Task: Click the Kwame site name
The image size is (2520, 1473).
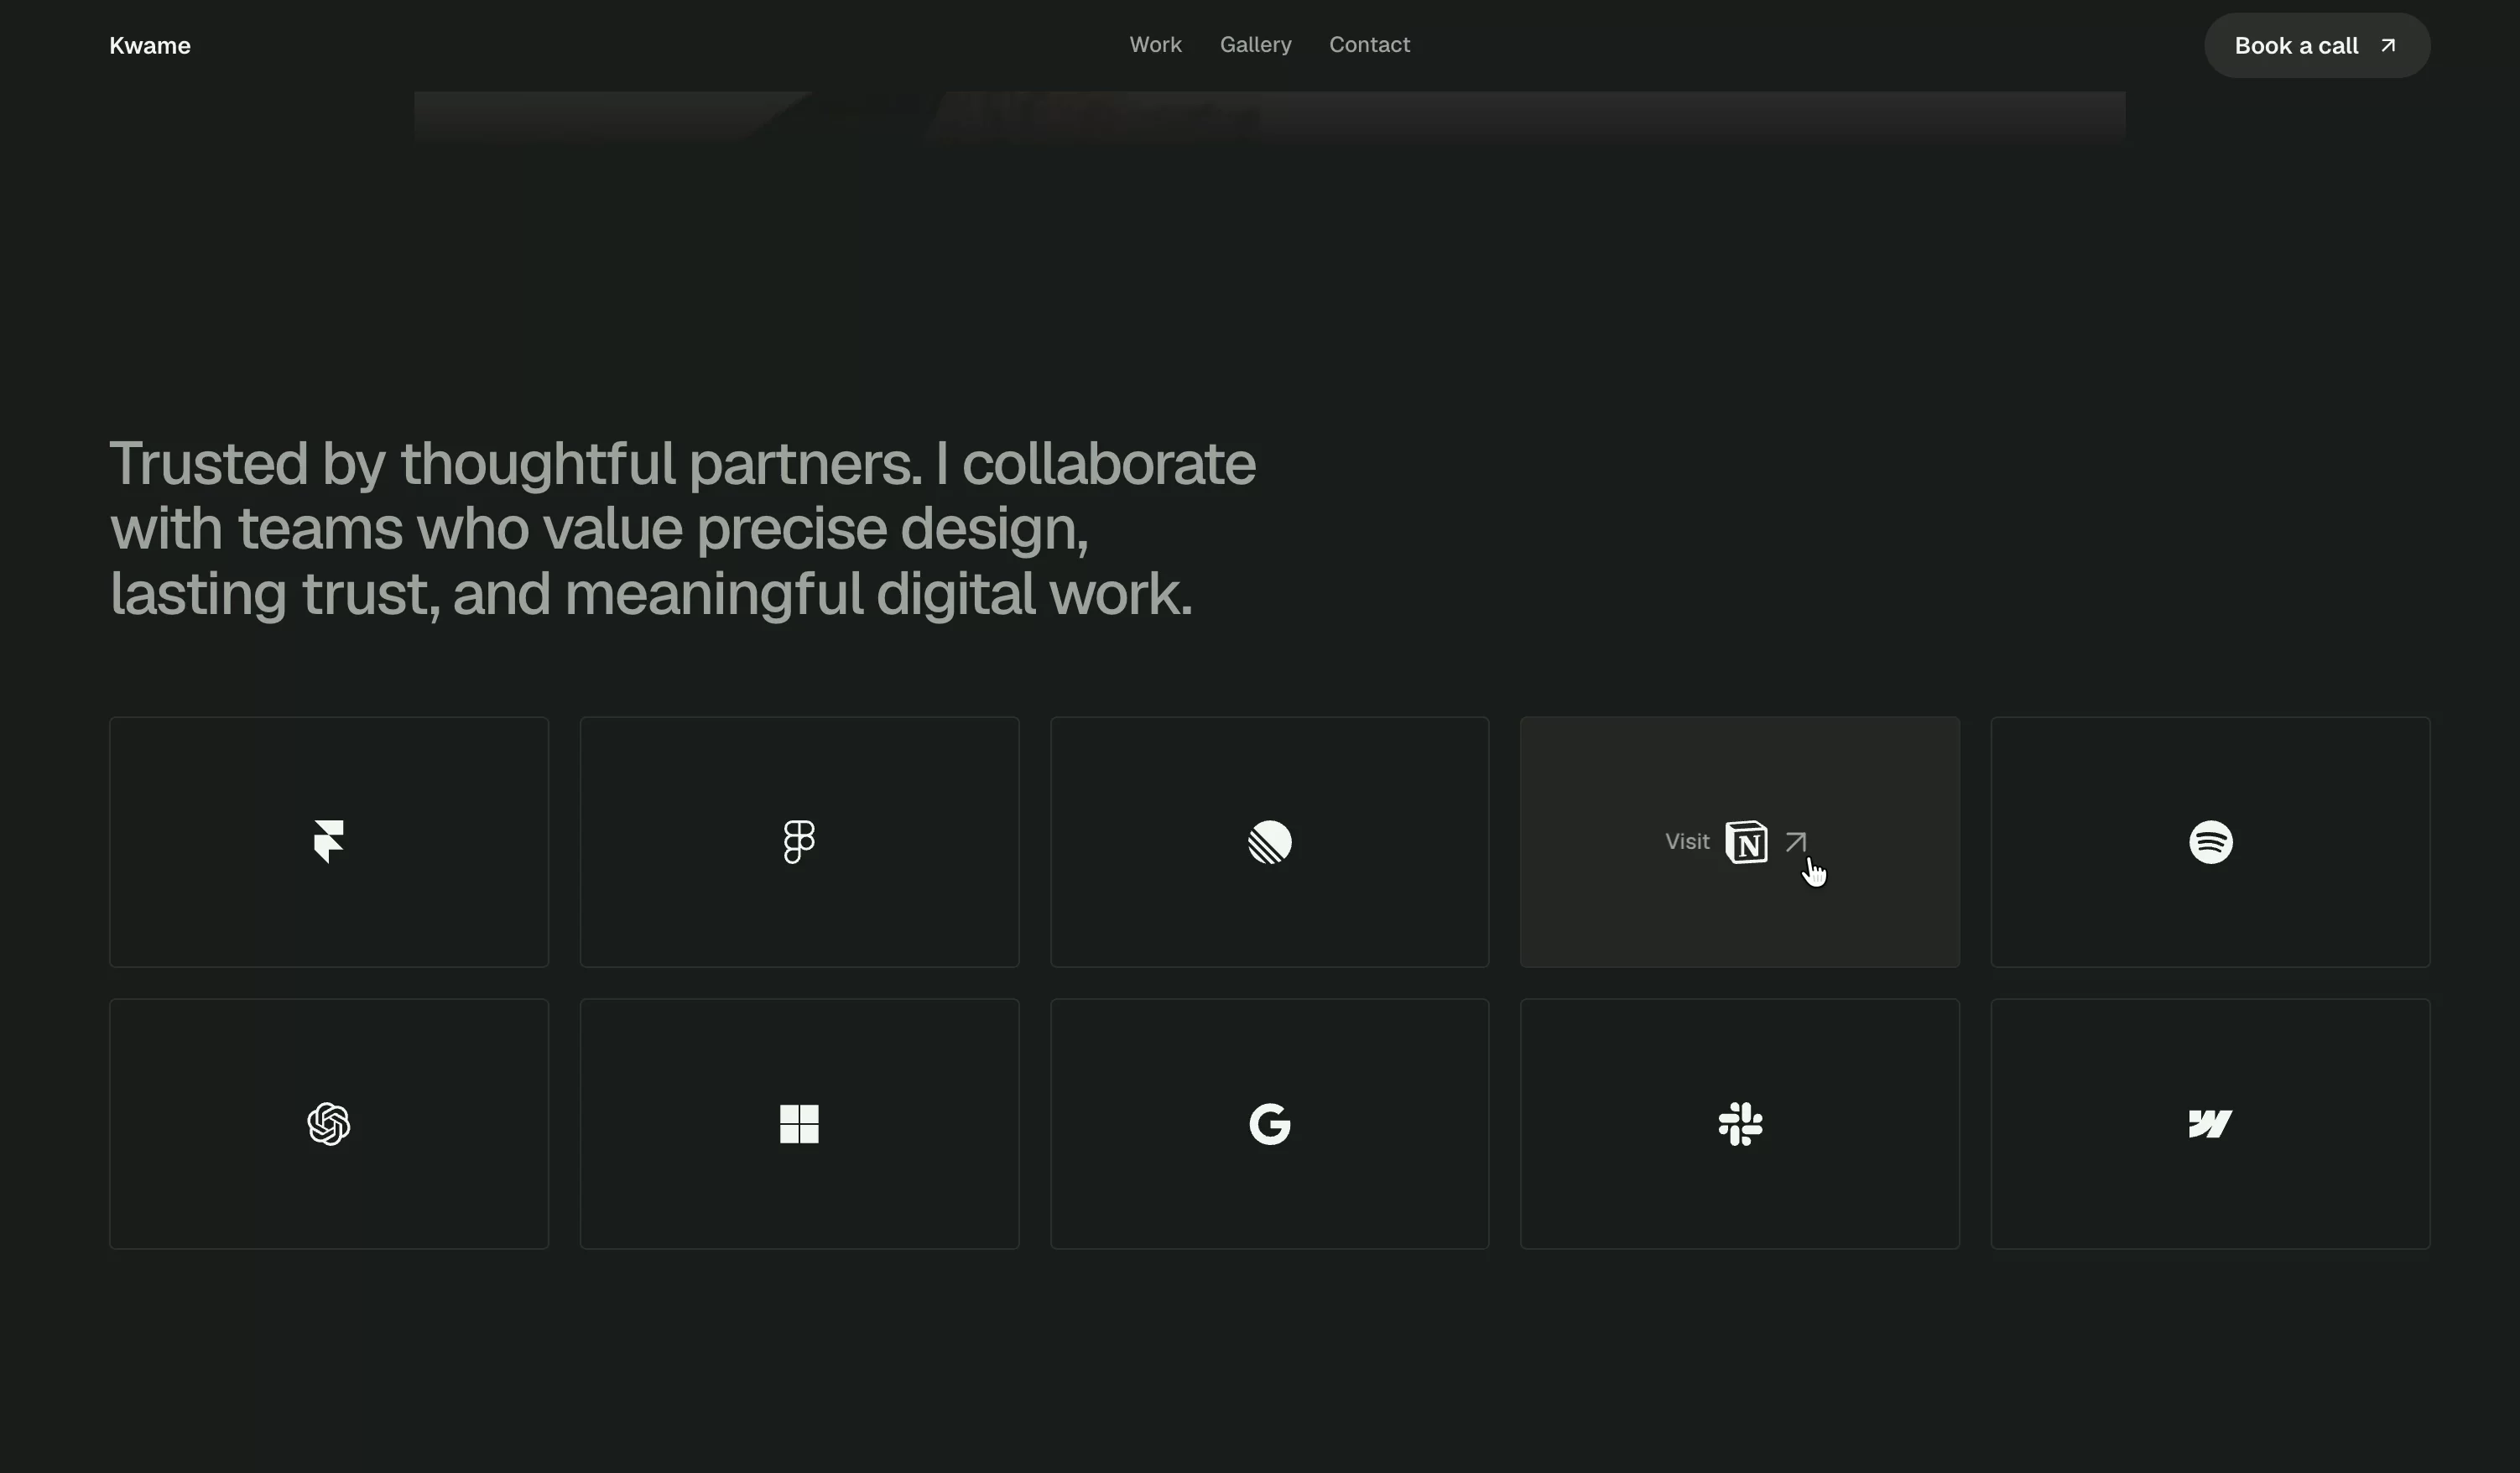Action: (150, 46)
